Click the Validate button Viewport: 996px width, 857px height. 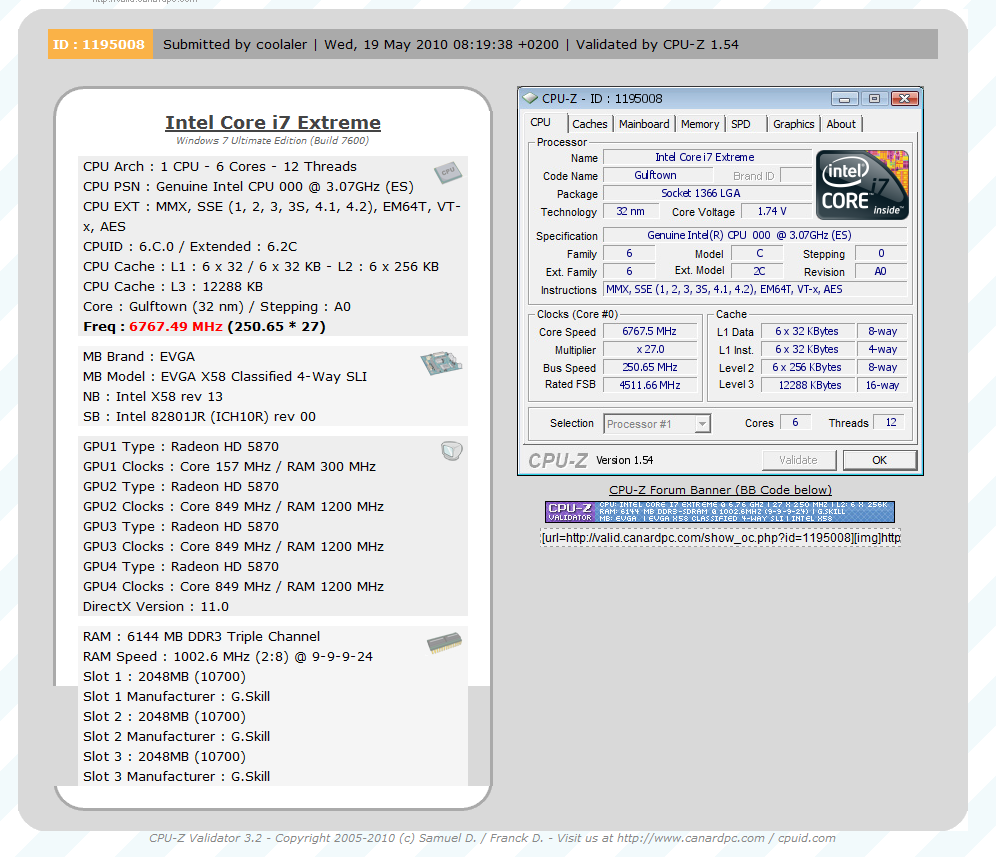pos(798,460)
